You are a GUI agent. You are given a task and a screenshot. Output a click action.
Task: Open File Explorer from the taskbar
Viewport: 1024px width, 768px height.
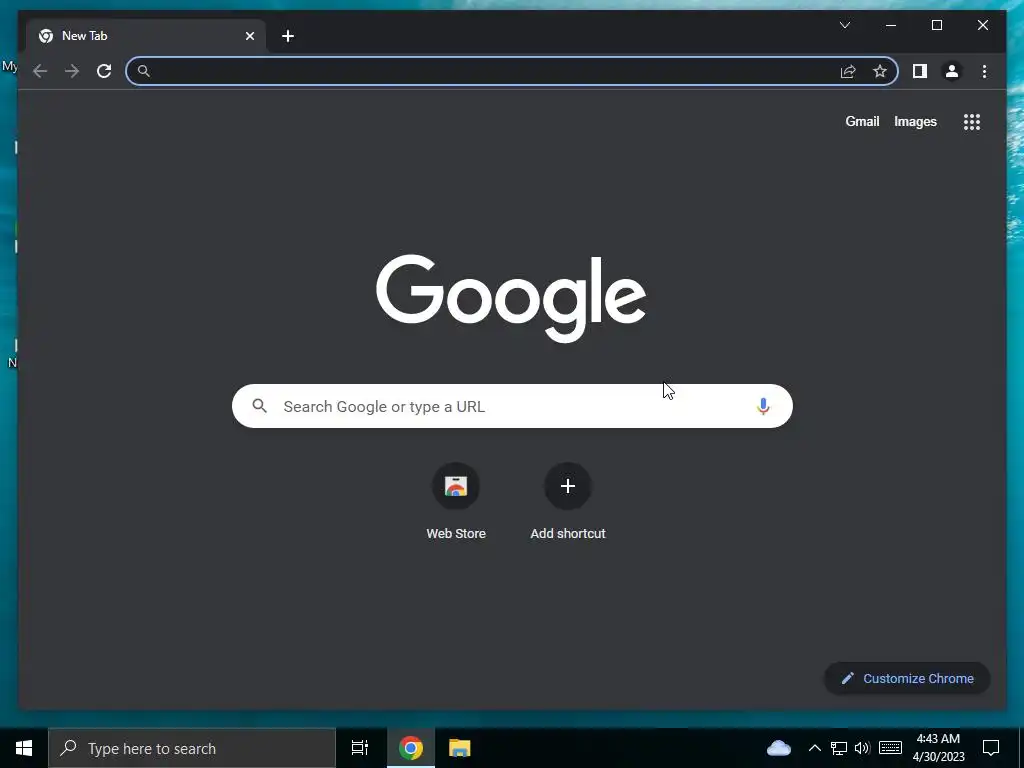pyautogui.click(x=460, y=748)
